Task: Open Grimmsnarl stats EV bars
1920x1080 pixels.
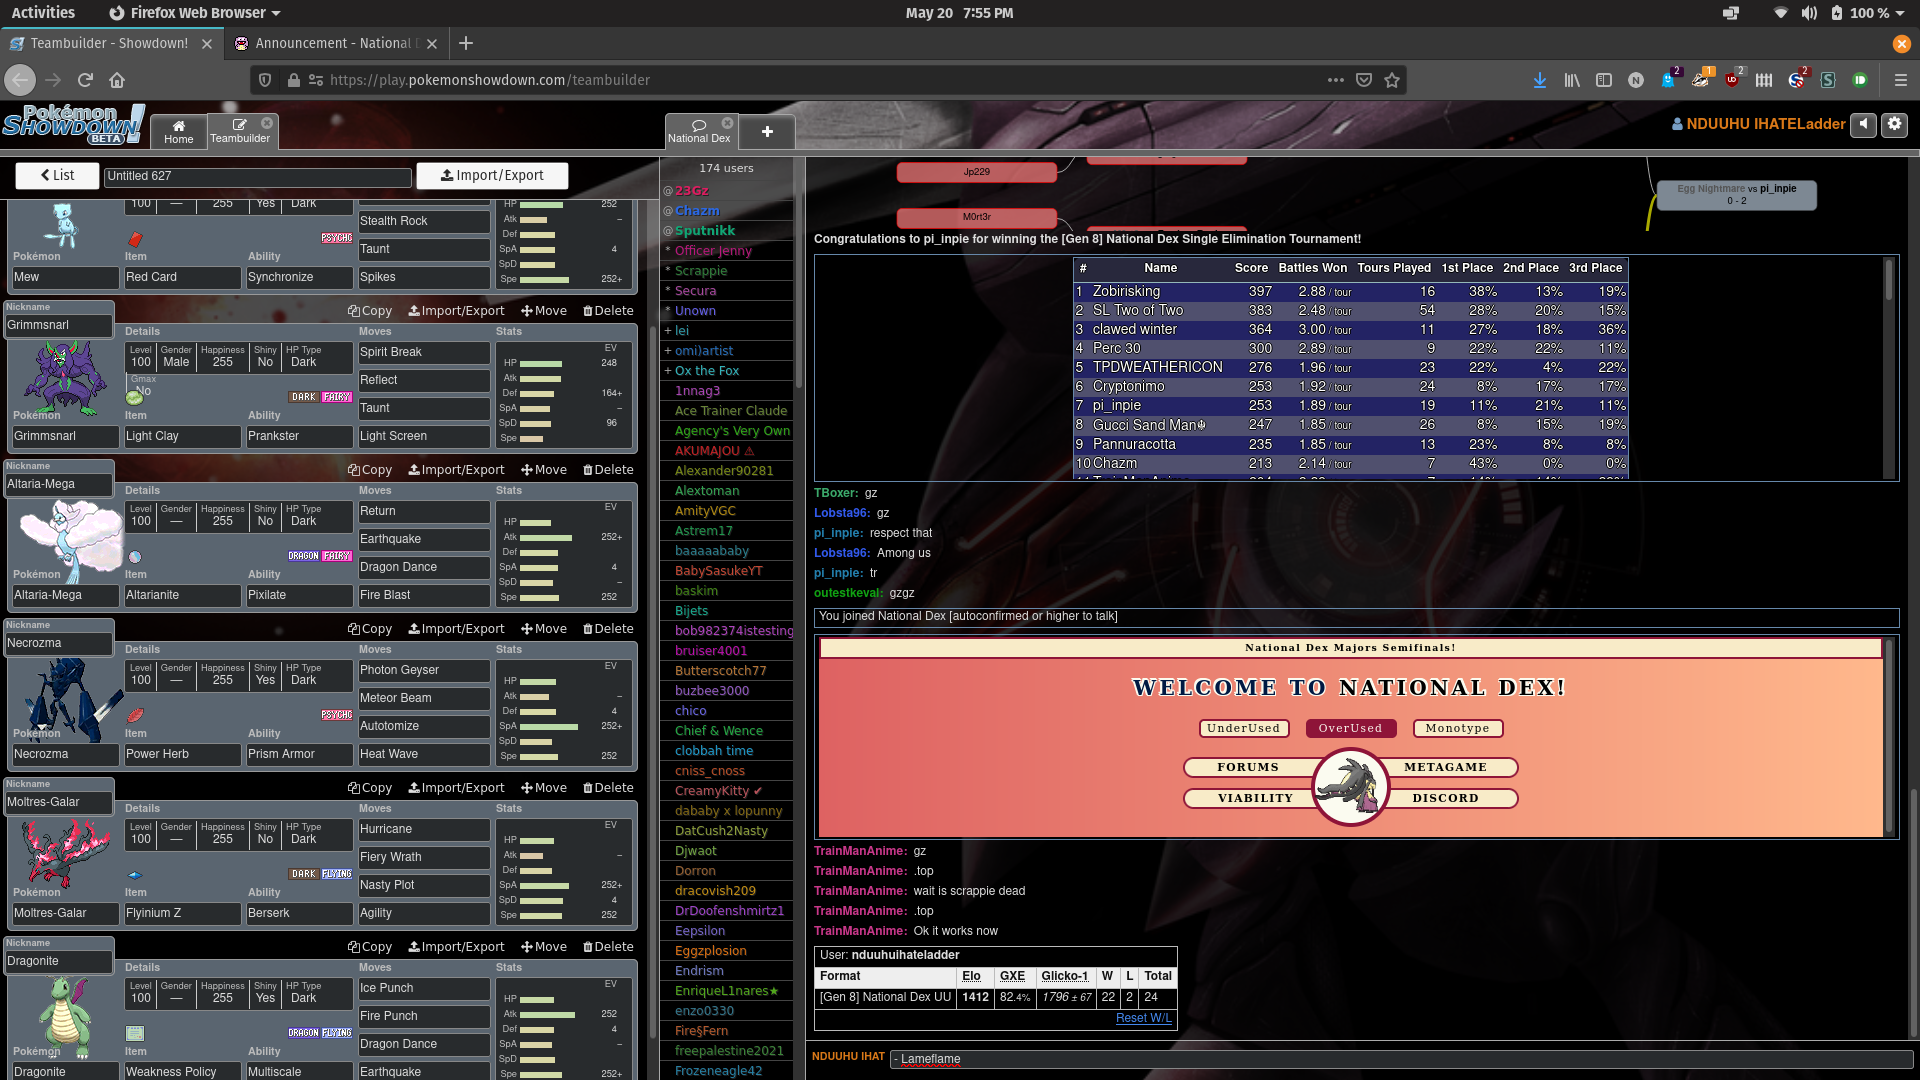Action: click(x=563, y=394)
